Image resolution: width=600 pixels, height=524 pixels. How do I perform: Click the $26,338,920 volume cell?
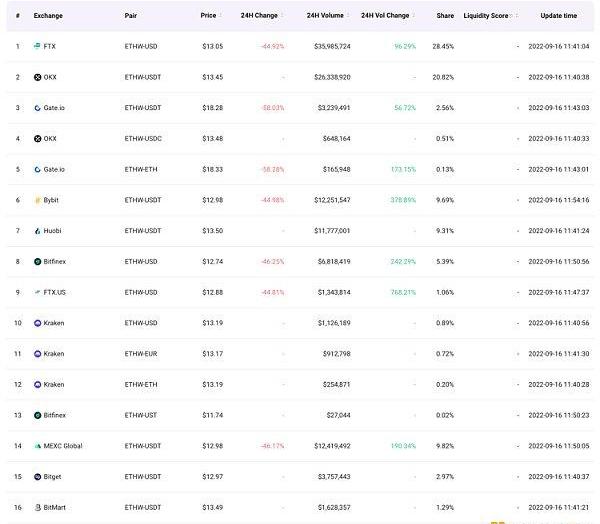[332, 77]
